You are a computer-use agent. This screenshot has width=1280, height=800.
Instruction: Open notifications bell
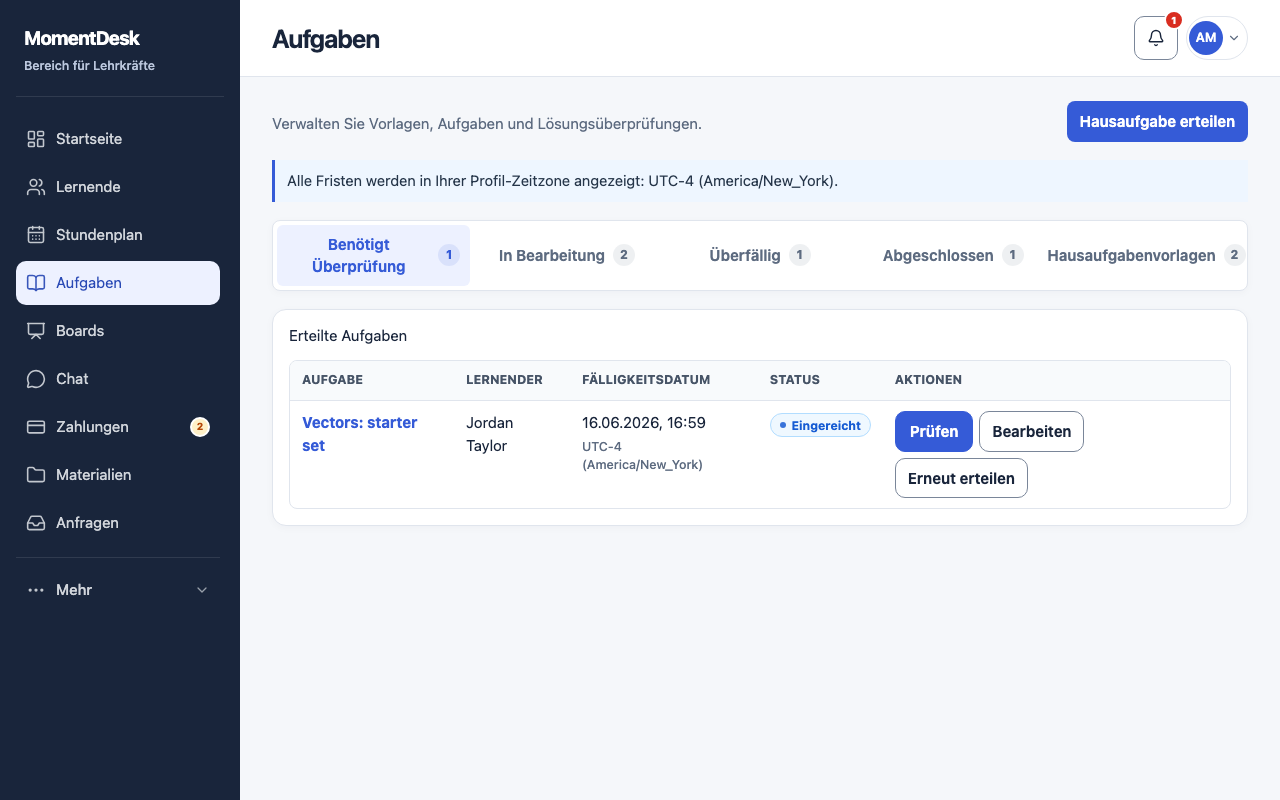click(1156, 38)
